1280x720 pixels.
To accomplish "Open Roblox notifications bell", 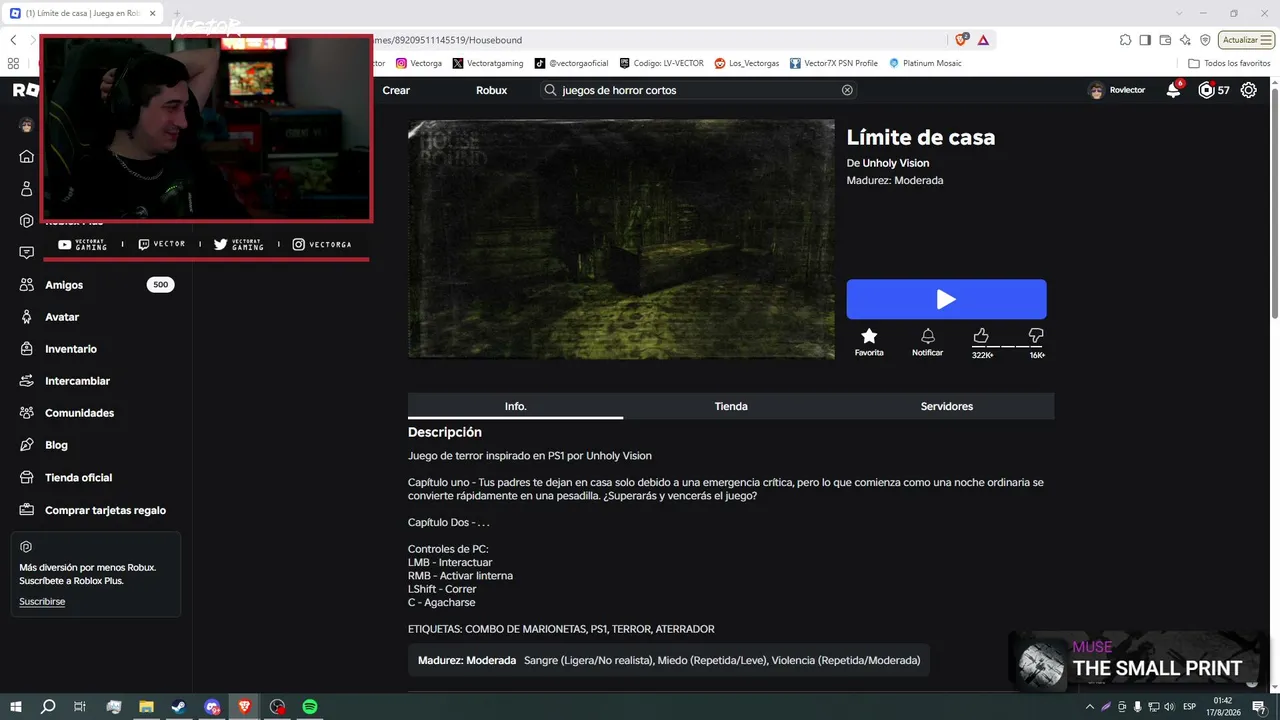I will 1173,90.
